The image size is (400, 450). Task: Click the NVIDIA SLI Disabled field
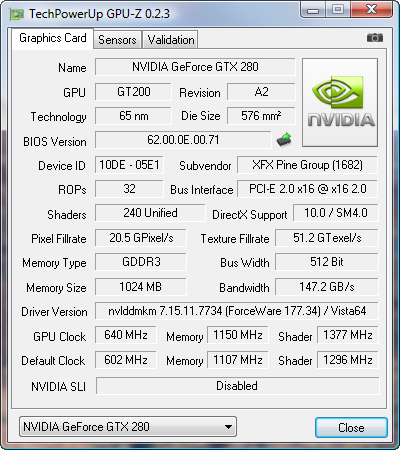[238, 386]
